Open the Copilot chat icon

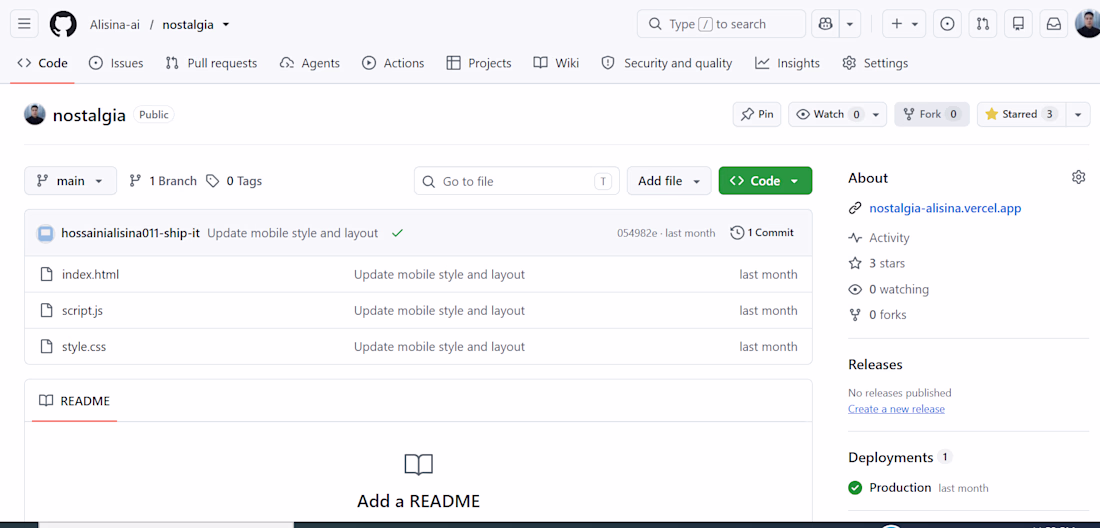(825, 24)
